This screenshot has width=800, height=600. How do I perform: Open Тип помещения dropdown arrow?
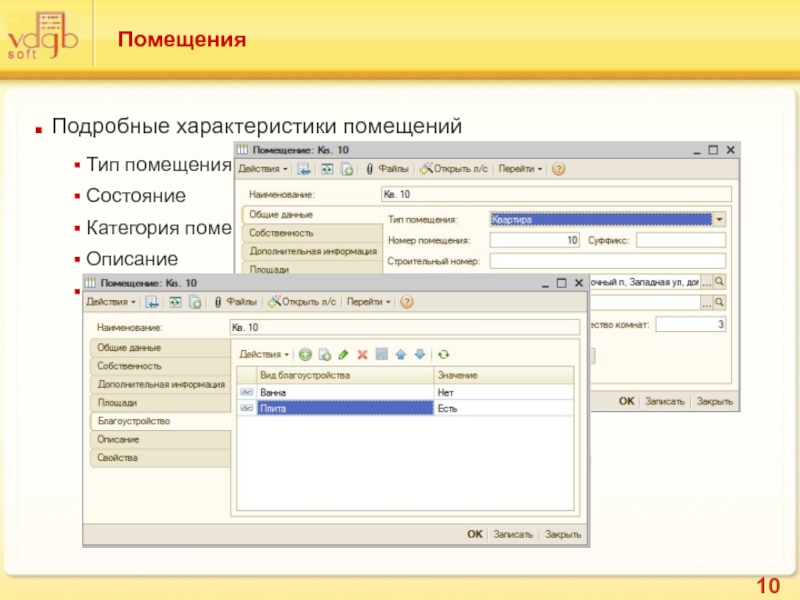tap(719, 219)
